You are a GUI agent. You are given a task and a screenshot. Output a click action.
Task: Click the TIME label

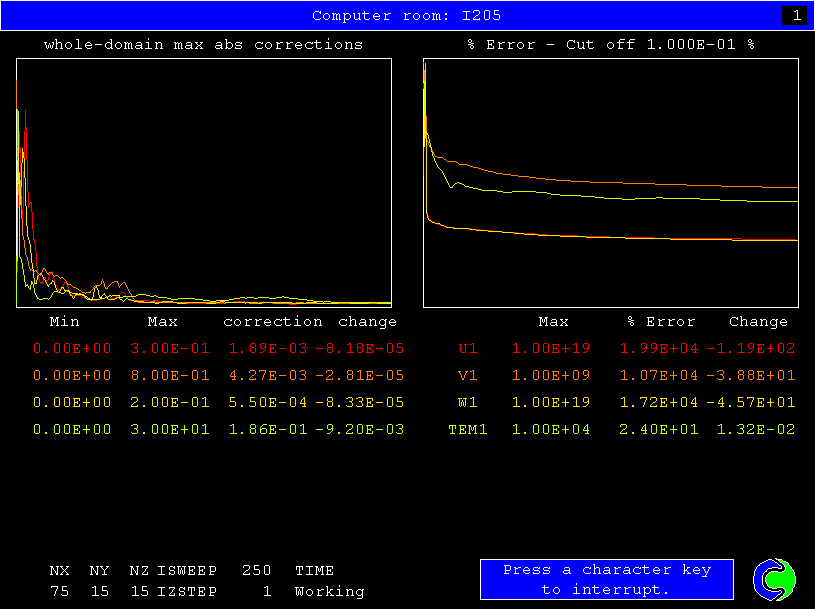pyautogui.click(x=314, y=571)
